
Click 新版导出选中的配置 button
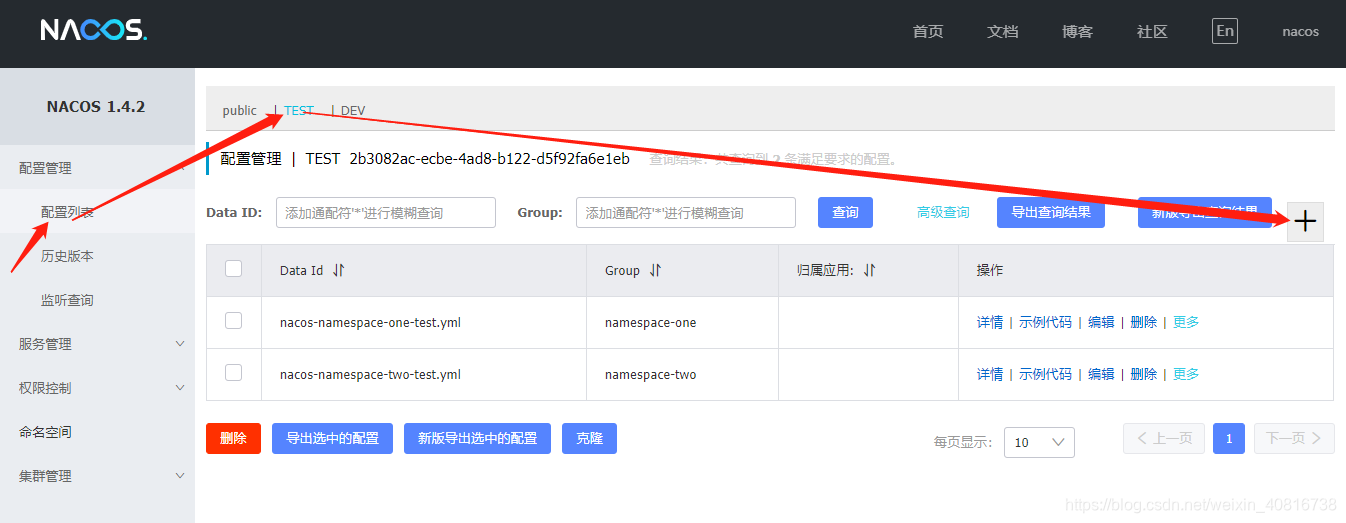pyautogui.click(x=477, y=438)
